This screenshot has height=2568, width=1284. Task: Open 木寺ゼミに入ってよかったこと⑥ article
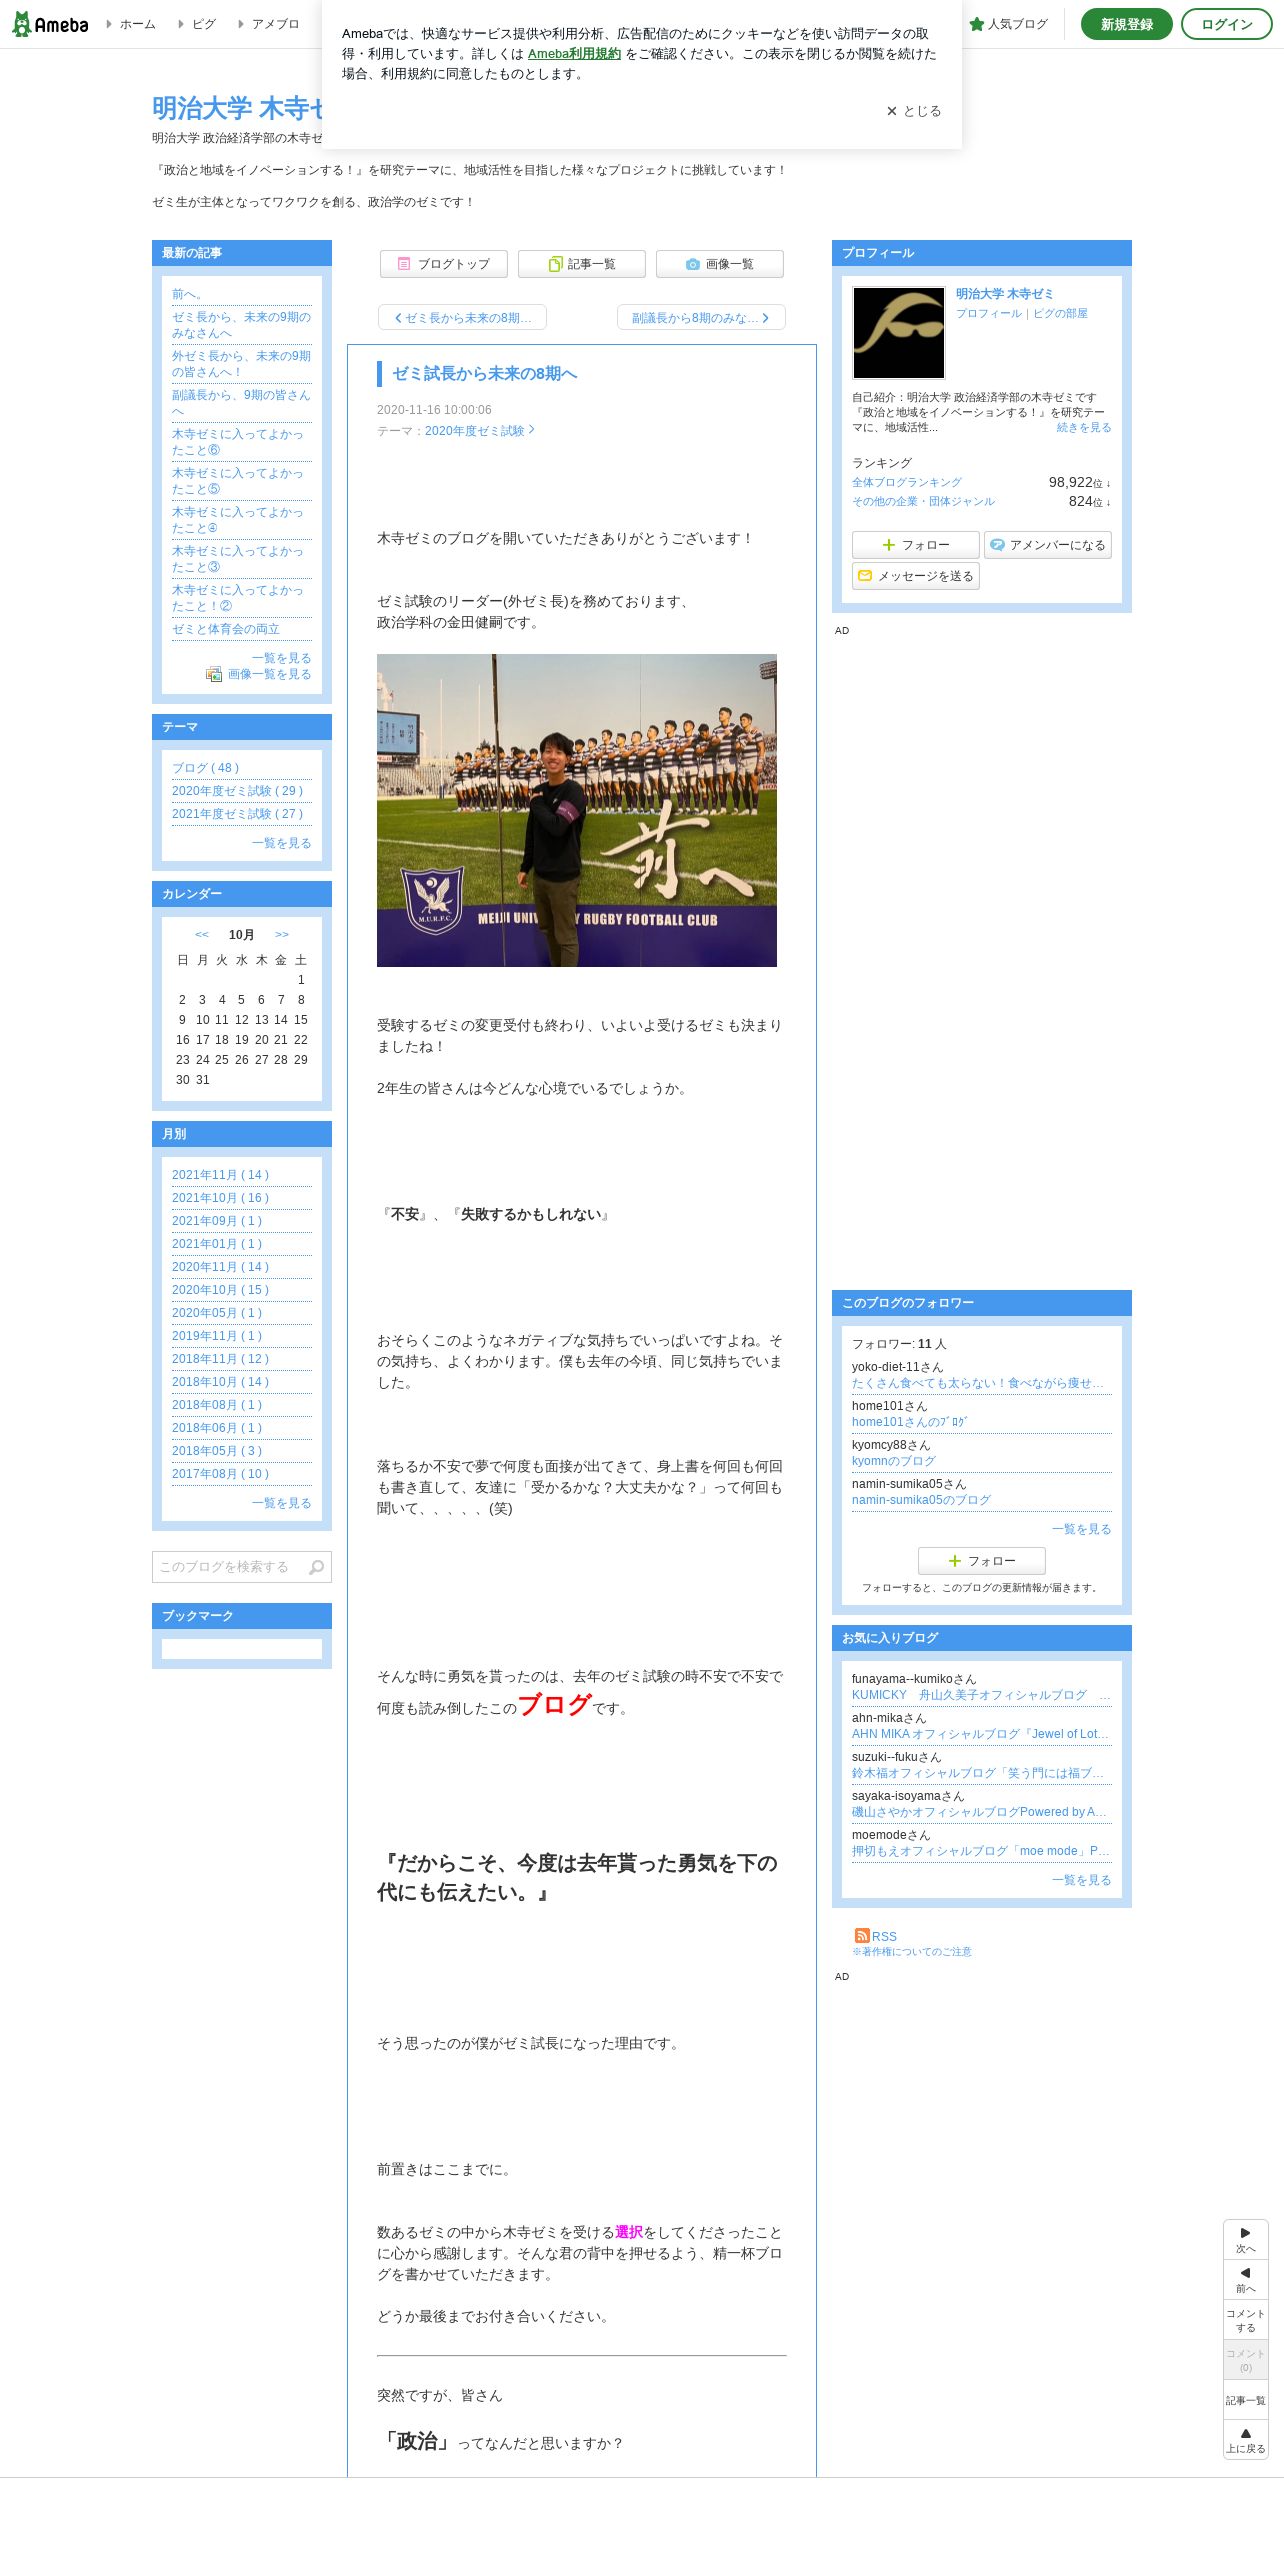click(238, 443)
